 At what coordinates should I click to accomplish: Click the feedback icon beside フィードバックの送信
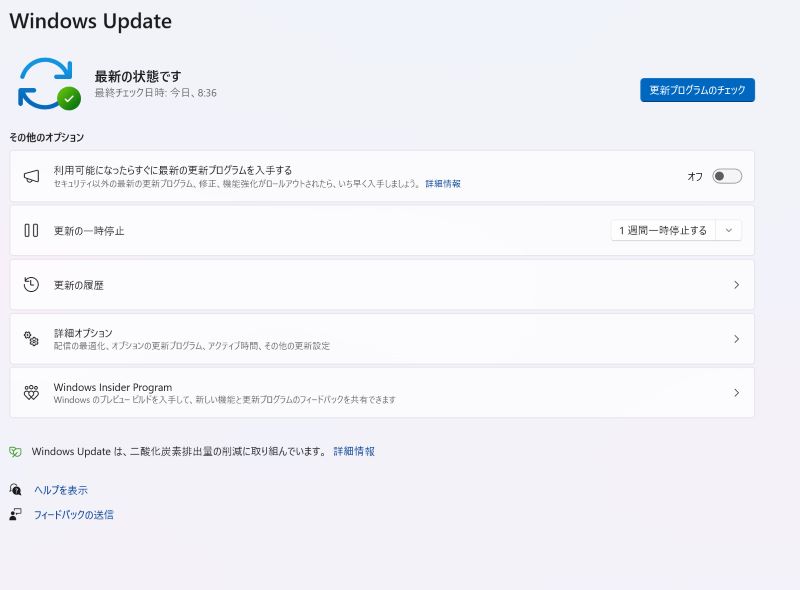pyautogui.click(x=15, y=514)
